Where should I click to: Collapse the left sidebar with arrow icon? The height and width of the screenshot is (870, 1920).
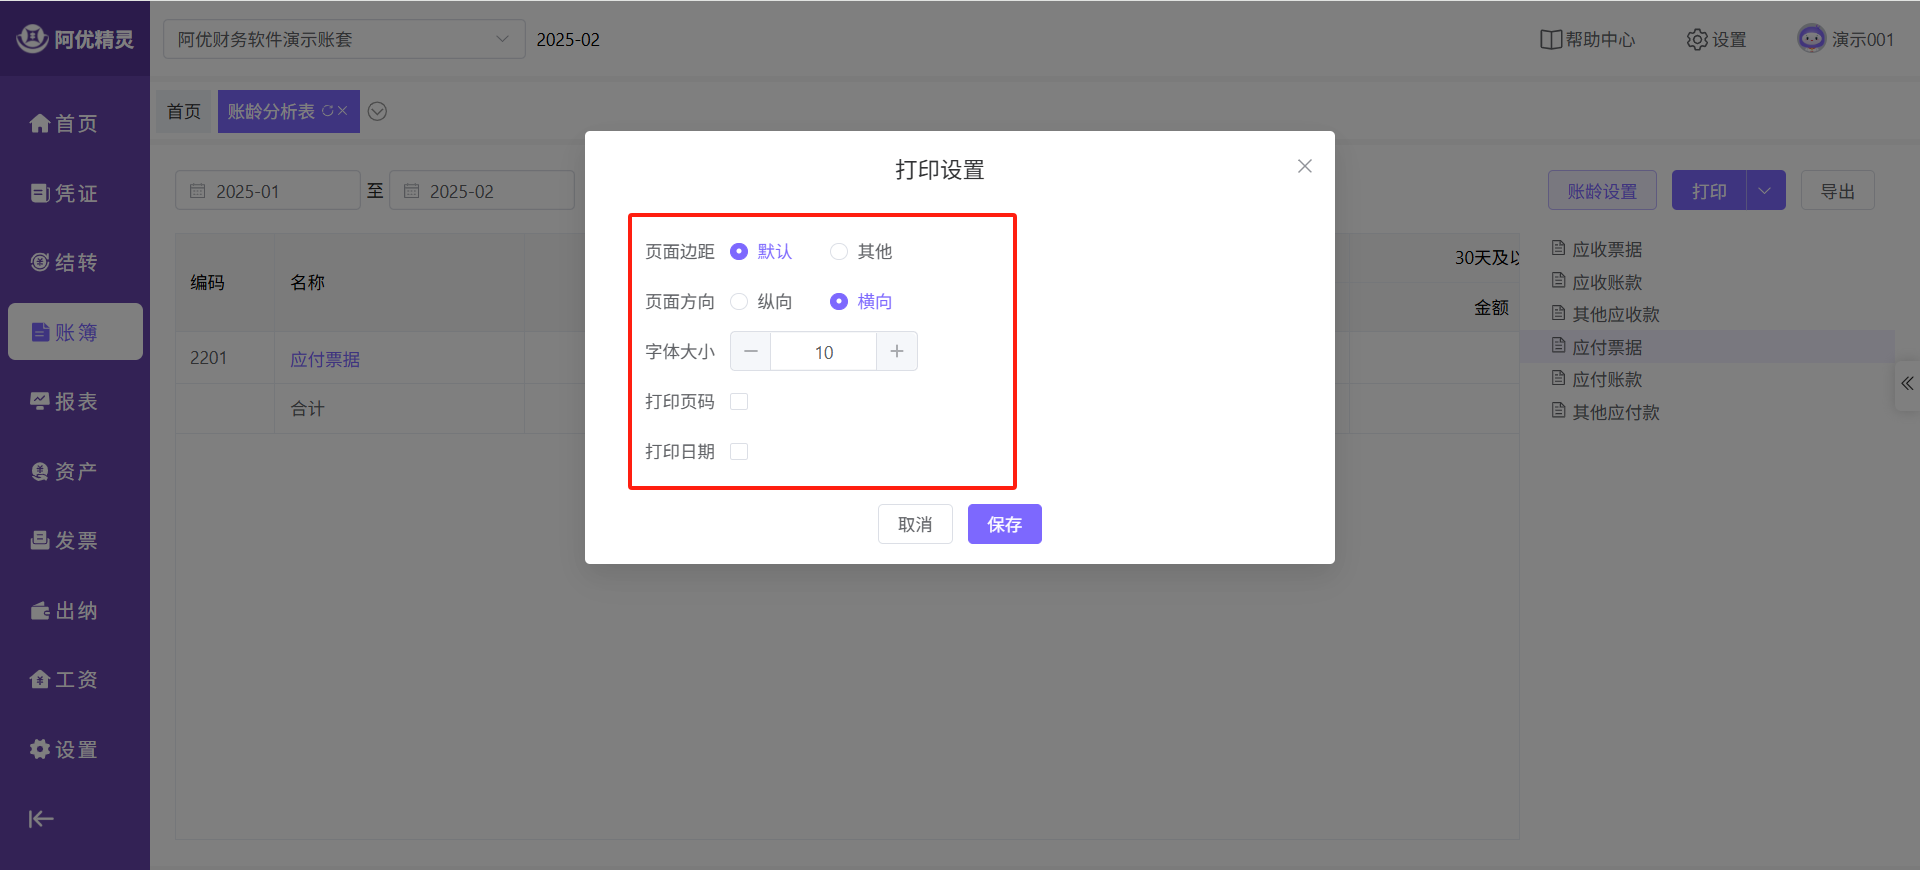[x=41, y=819]
